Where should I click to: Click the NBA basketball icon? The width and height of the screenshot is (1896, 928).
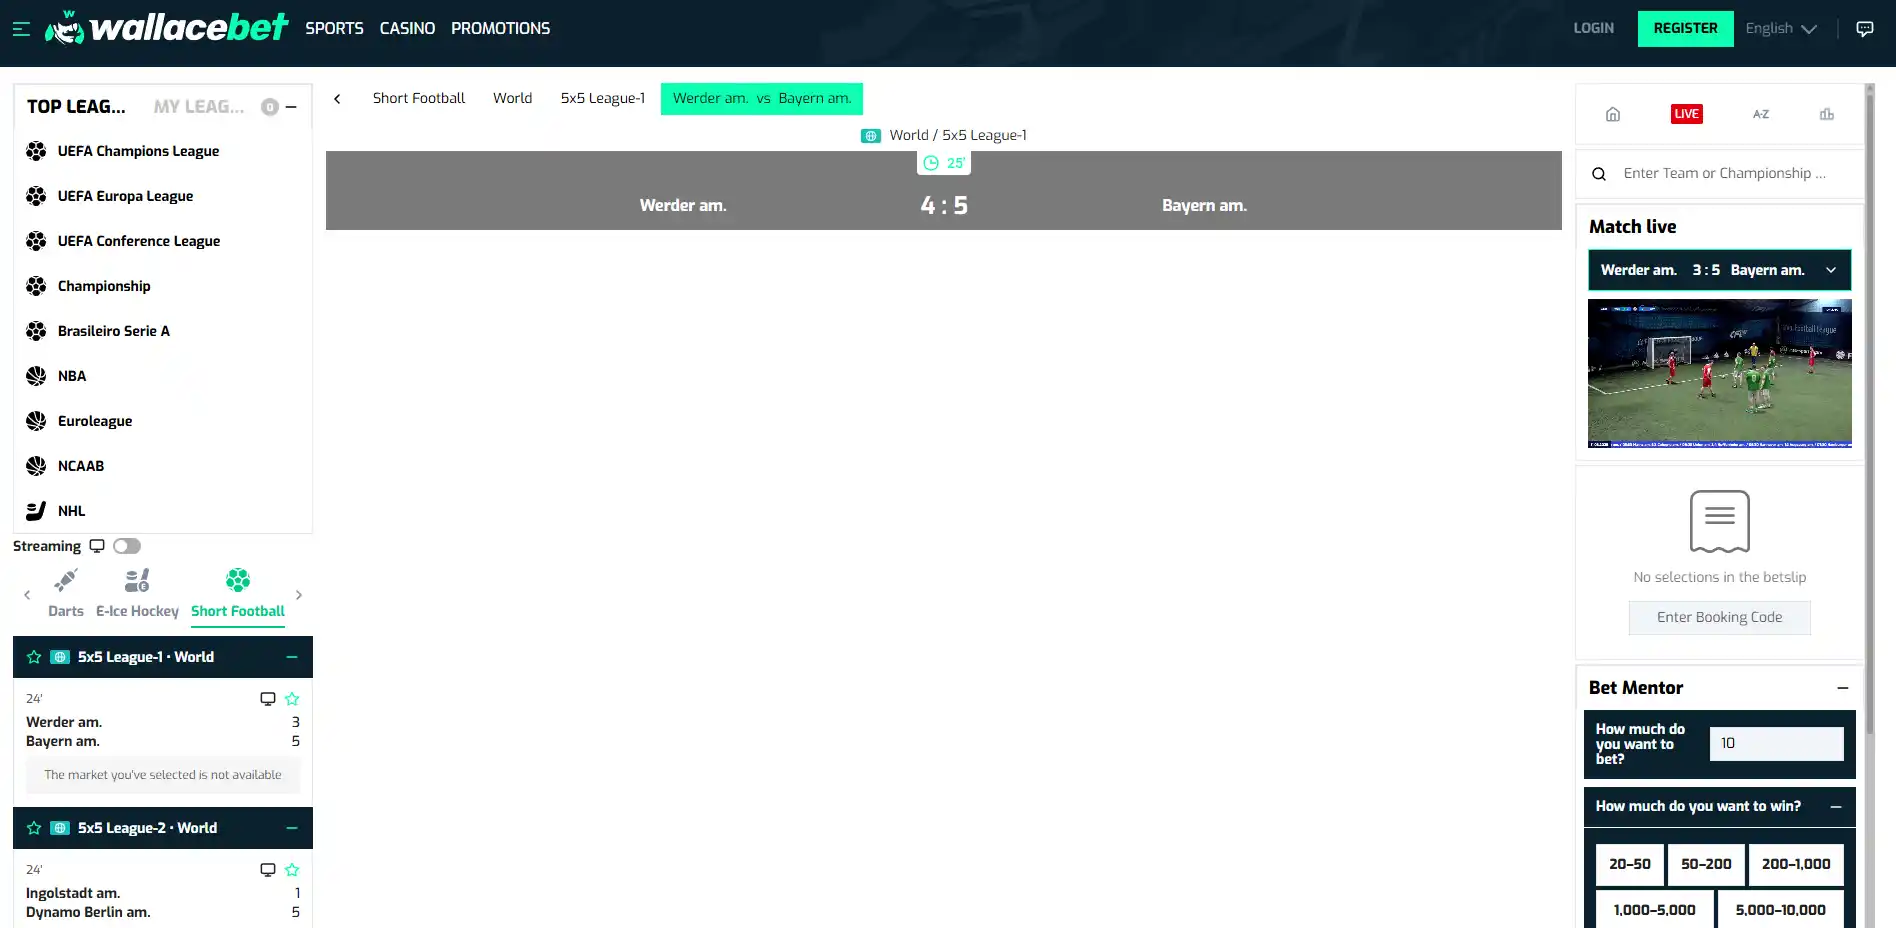point(36,376)
